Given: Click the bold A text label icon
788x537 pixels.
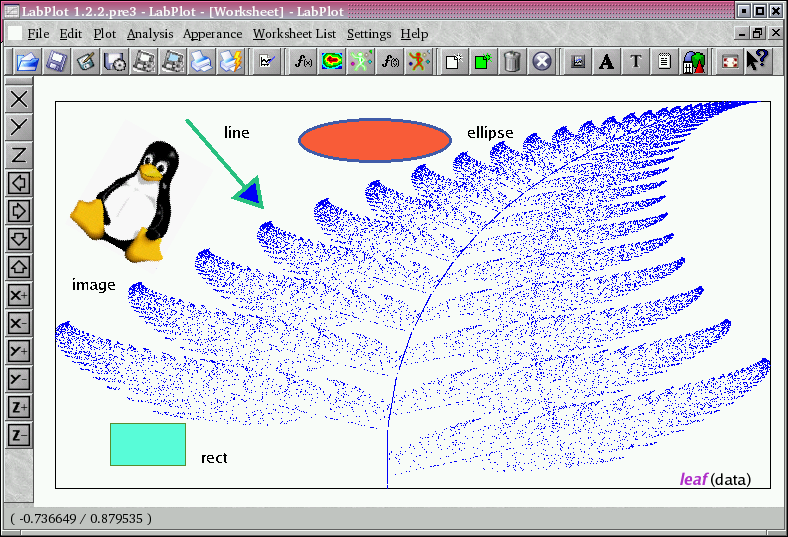Looking at the screenshot, I should tap(606, 62).
